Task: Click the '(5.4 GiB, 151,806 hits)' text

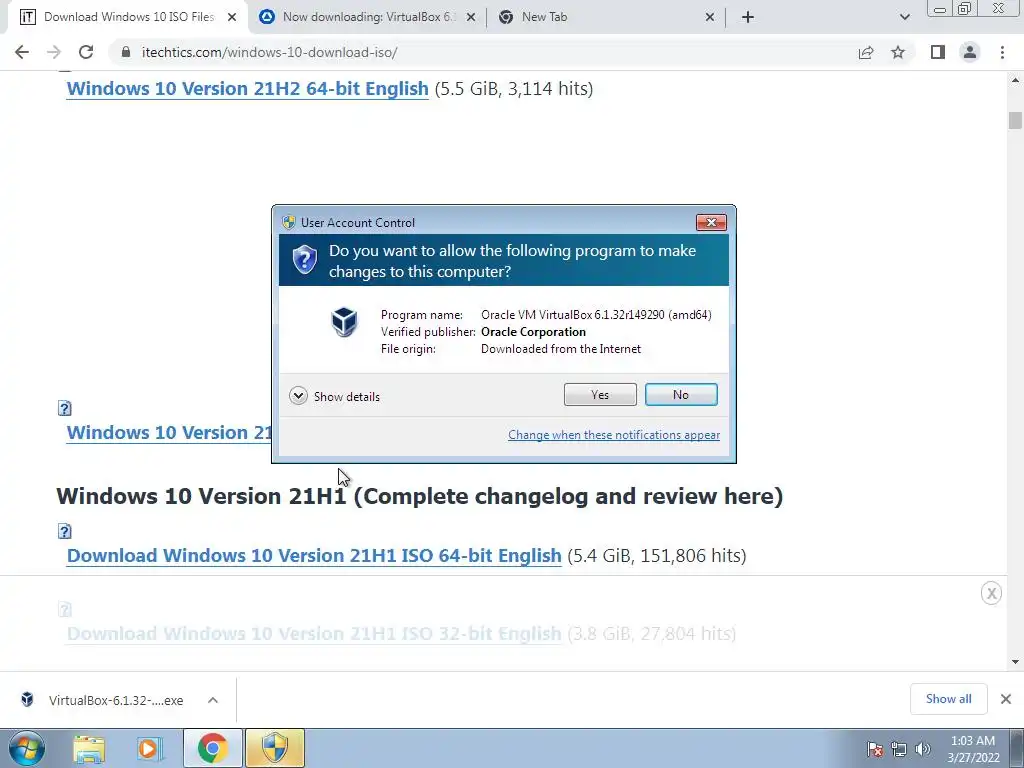Action: 656,555
